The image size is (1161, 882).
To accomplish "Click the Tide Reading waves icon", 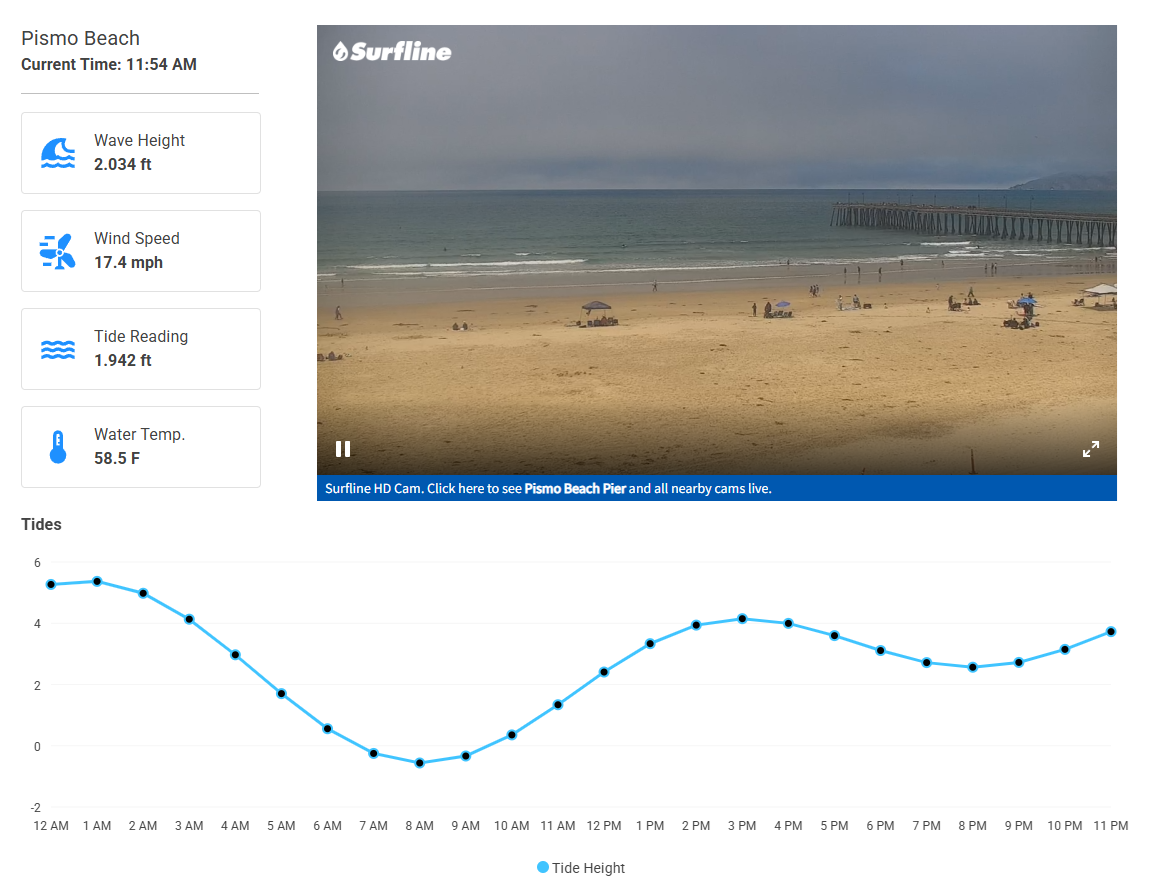I will point(58,349).
